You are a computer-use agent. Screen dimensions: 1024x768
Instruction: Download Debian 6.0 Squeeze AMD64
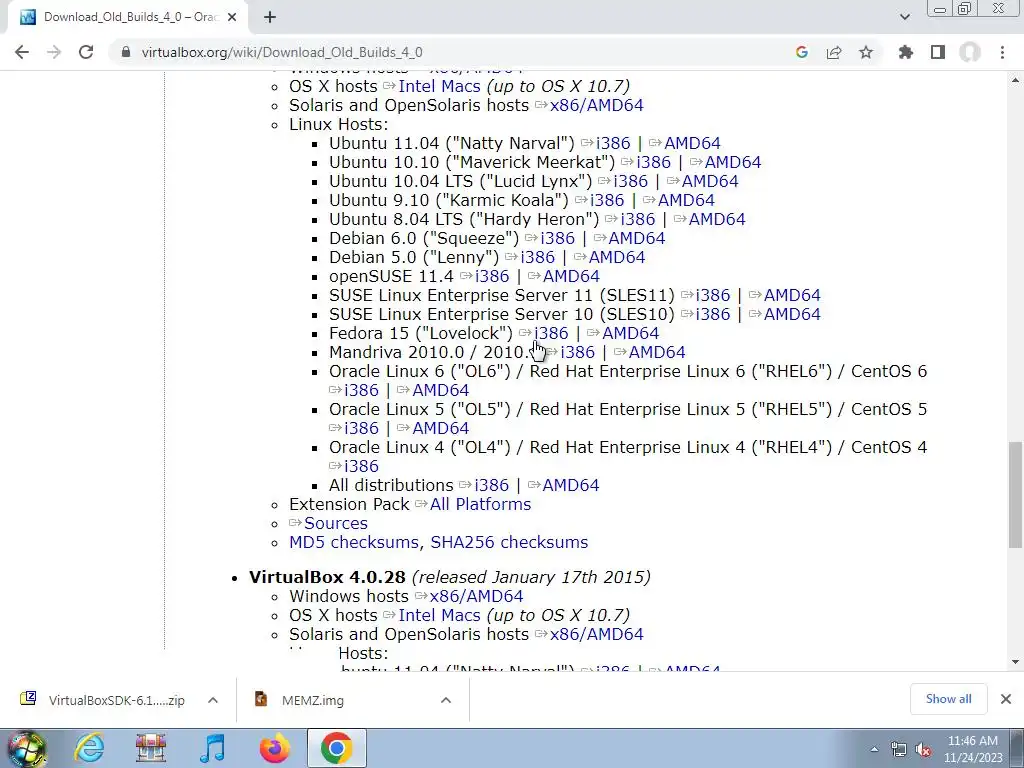[636, 238]
